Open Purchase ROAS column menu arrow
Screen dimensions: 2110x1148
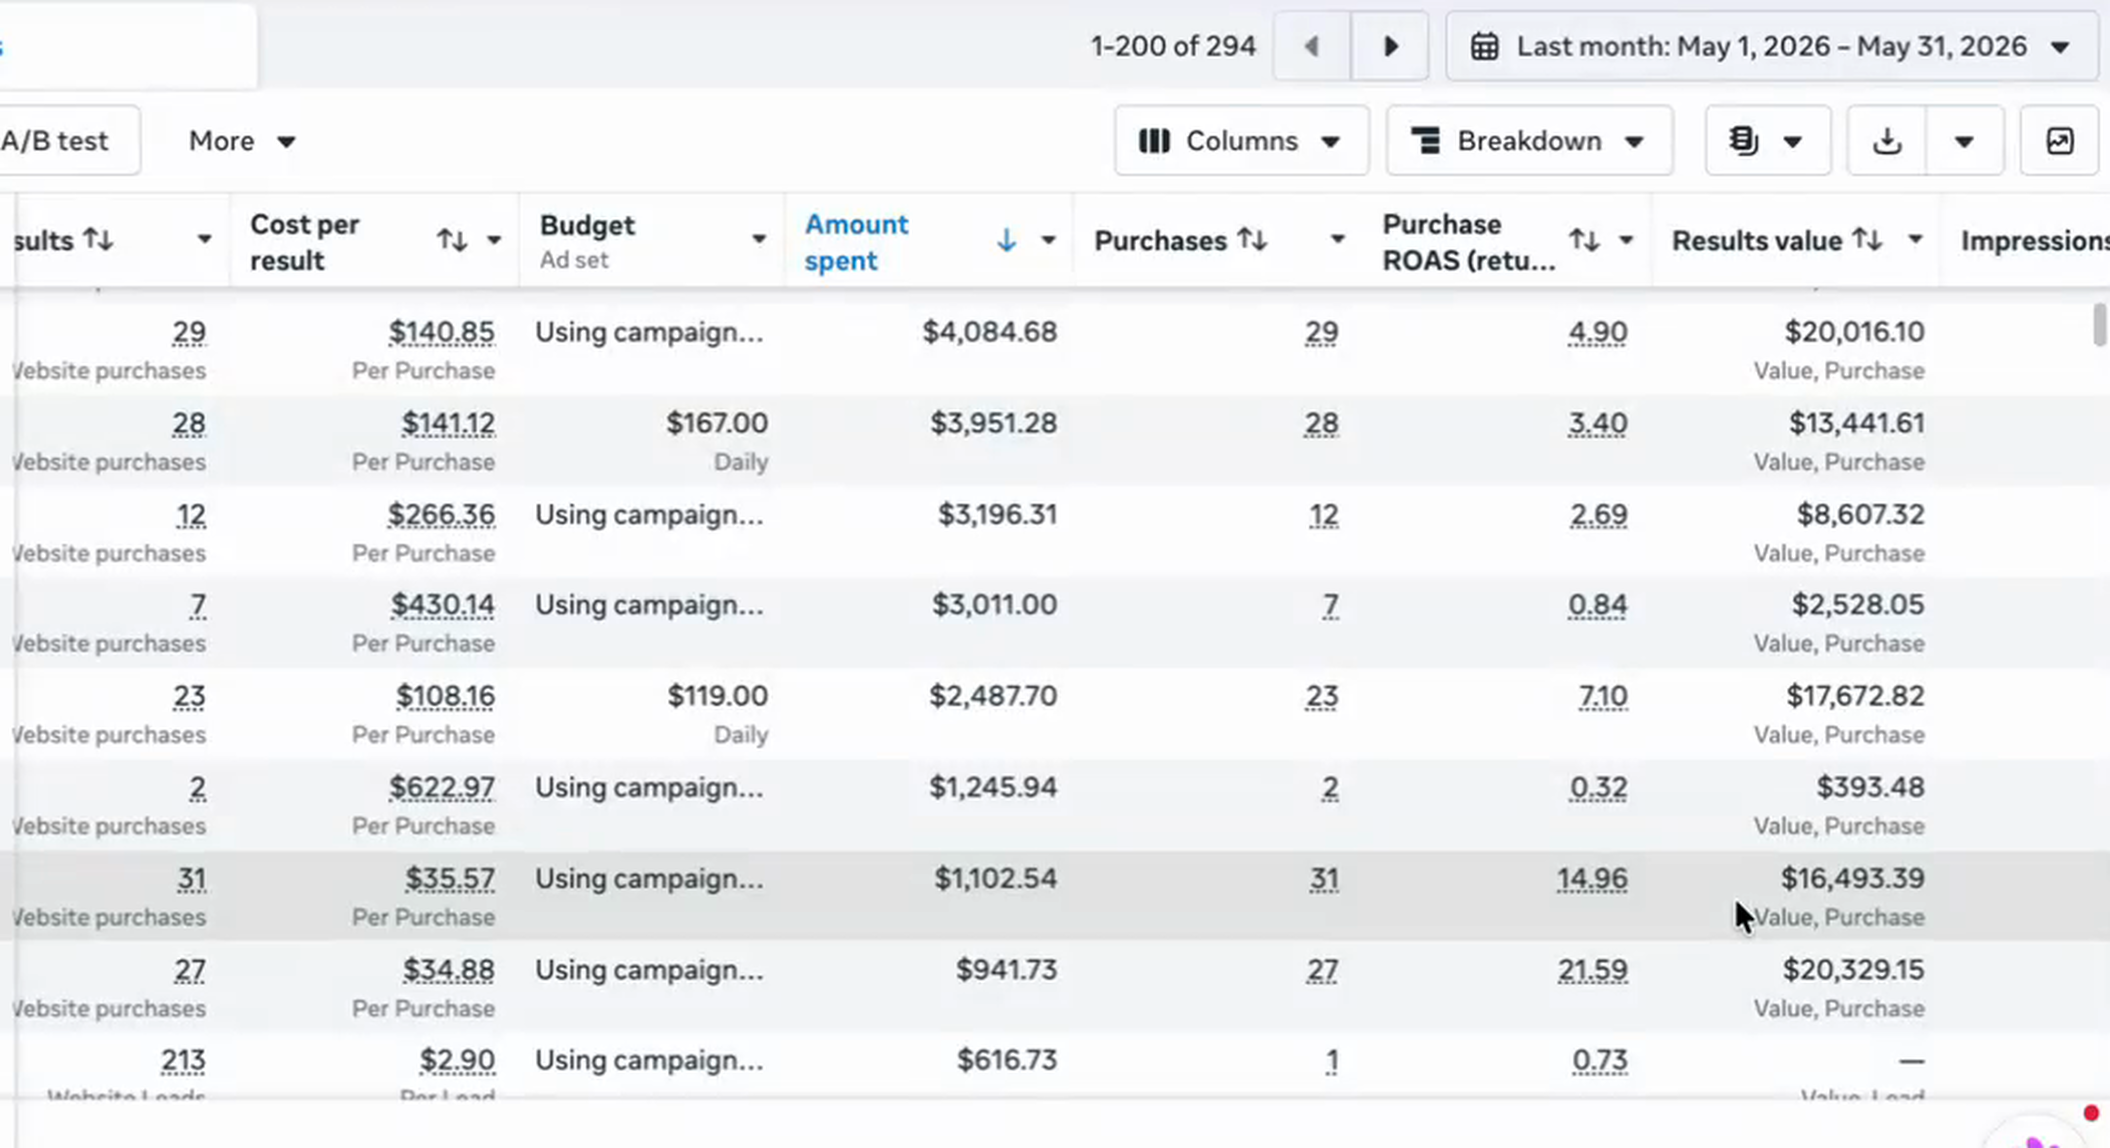tap(1626, 240)
